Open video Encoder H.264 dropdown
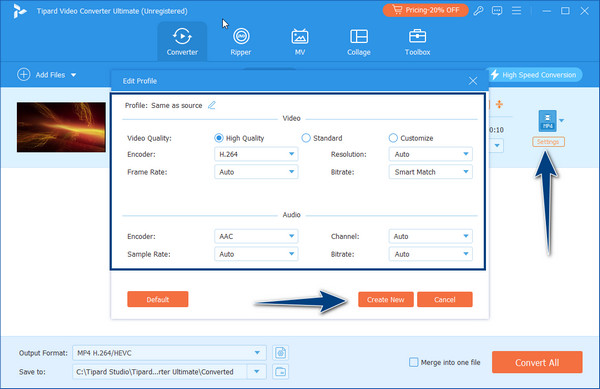Viewport: 600px width, 389px height. point(256,154)
